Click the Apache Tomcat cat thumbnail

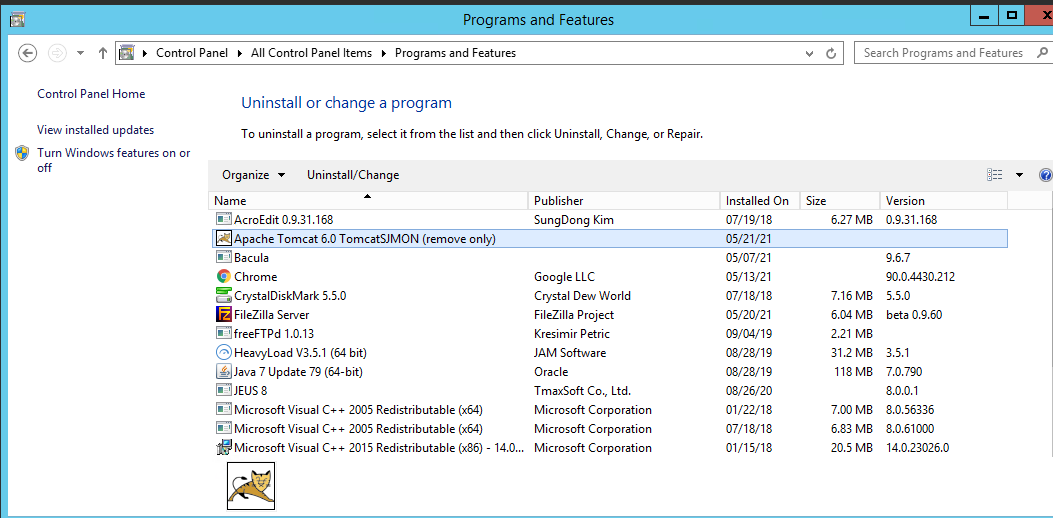coord(250,486)
